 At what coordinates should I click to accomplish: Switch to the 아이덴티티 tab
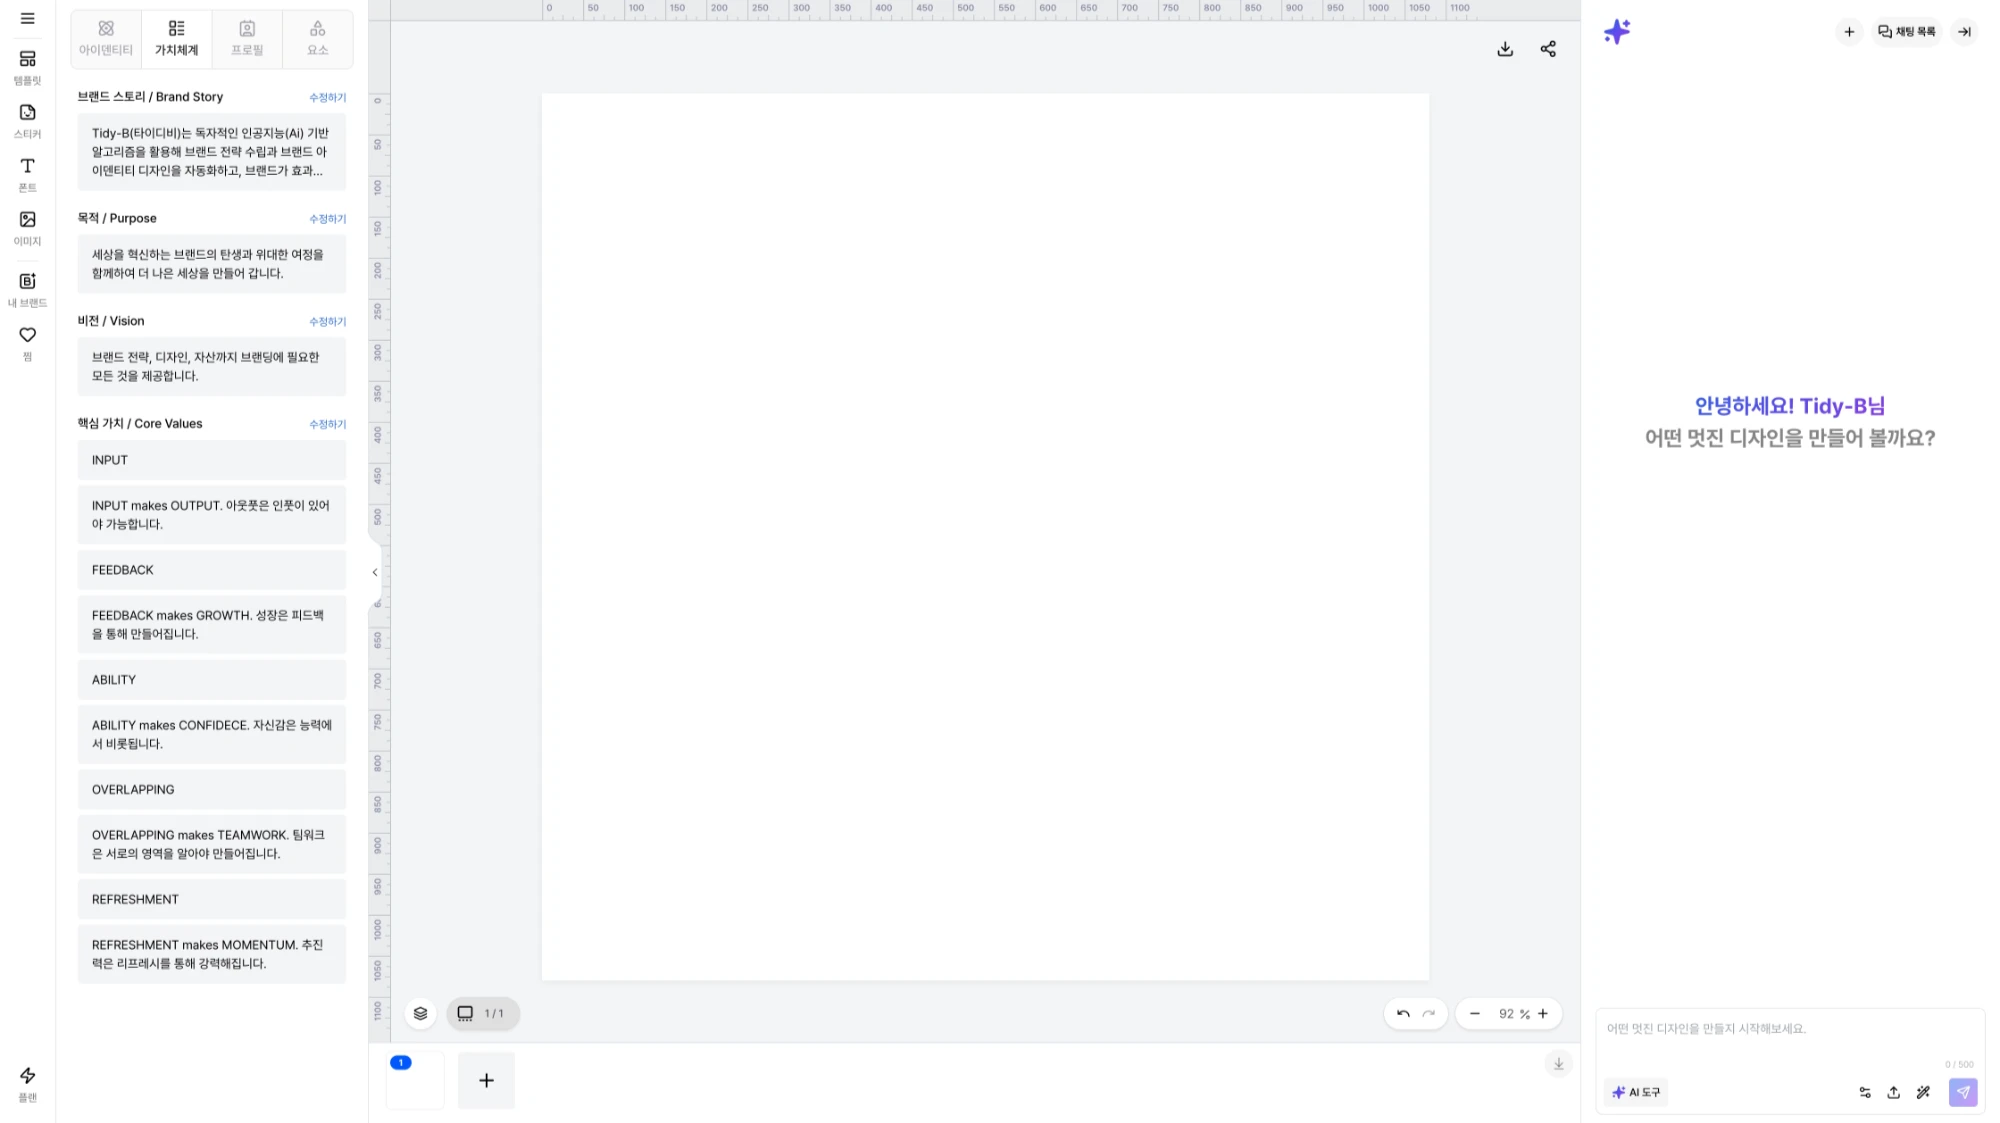click(106, 38)
